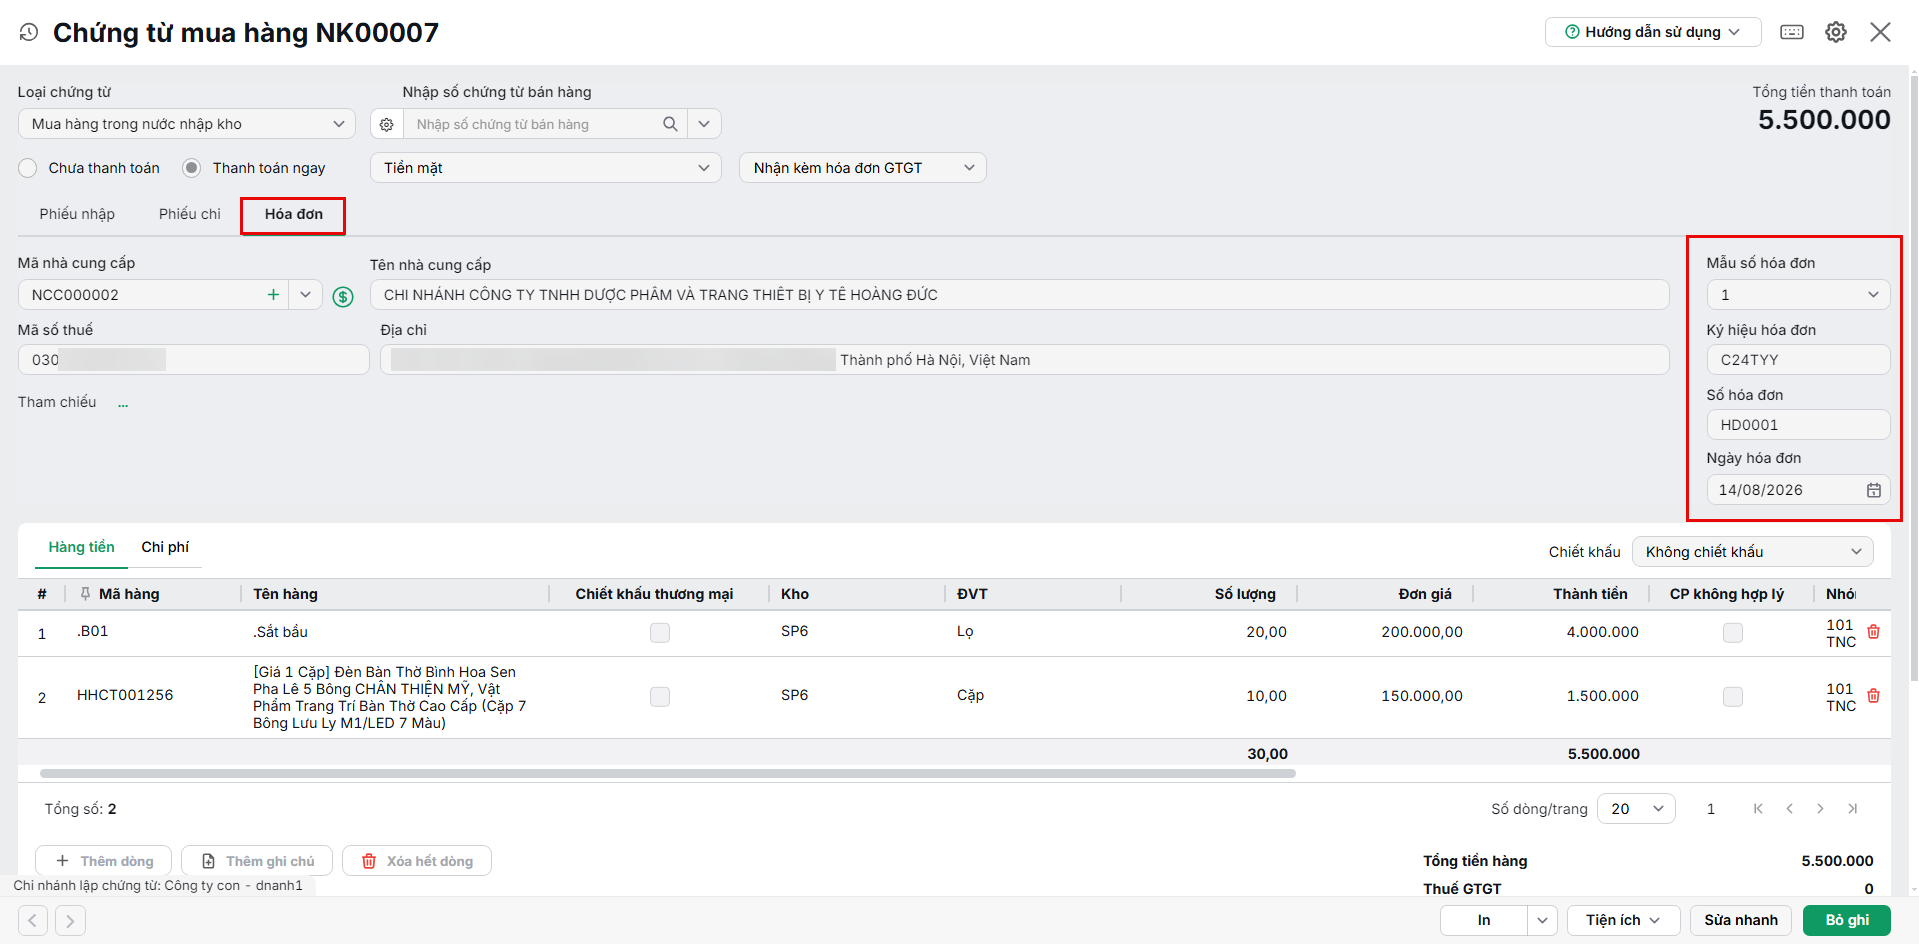Click the green dollar supplier debt icon
This screenshot has height=944, width=1919.
[x=343, y=296]
